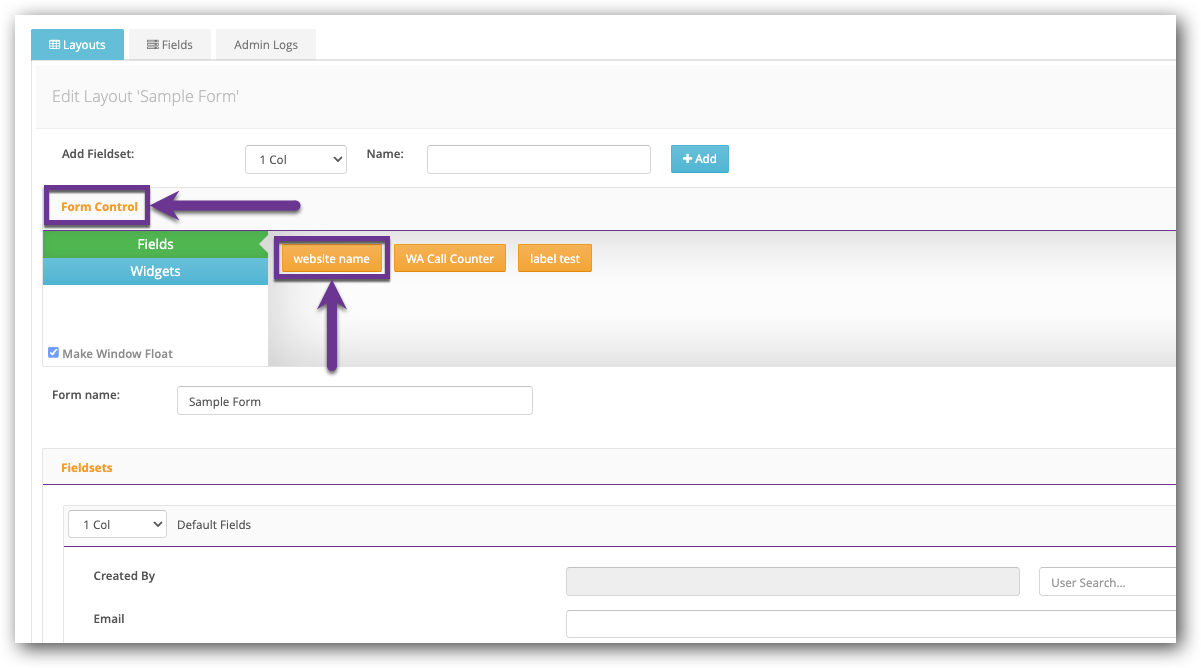Click the label test field button

555,259
